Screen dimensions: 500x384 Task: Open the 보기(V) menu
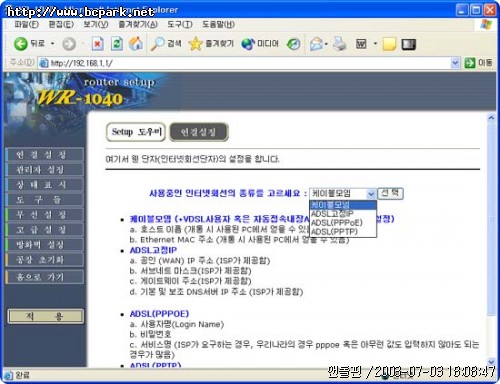(96, 24)
